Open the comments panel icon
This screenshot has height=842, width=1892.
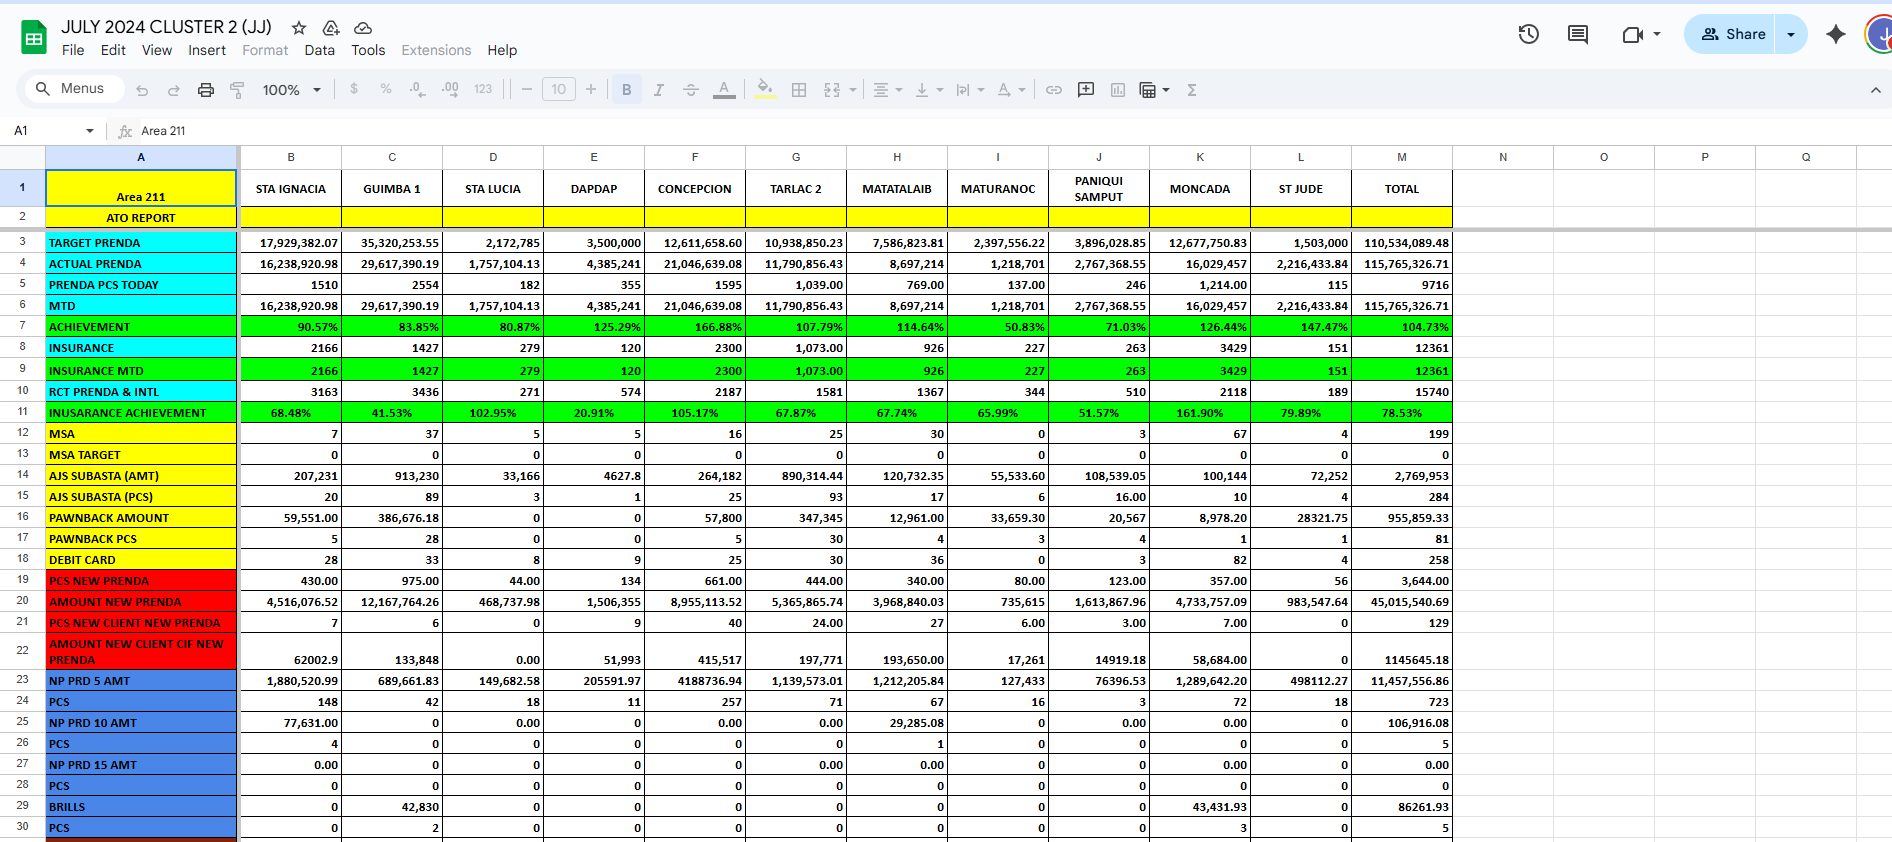tap(1578, 34)
